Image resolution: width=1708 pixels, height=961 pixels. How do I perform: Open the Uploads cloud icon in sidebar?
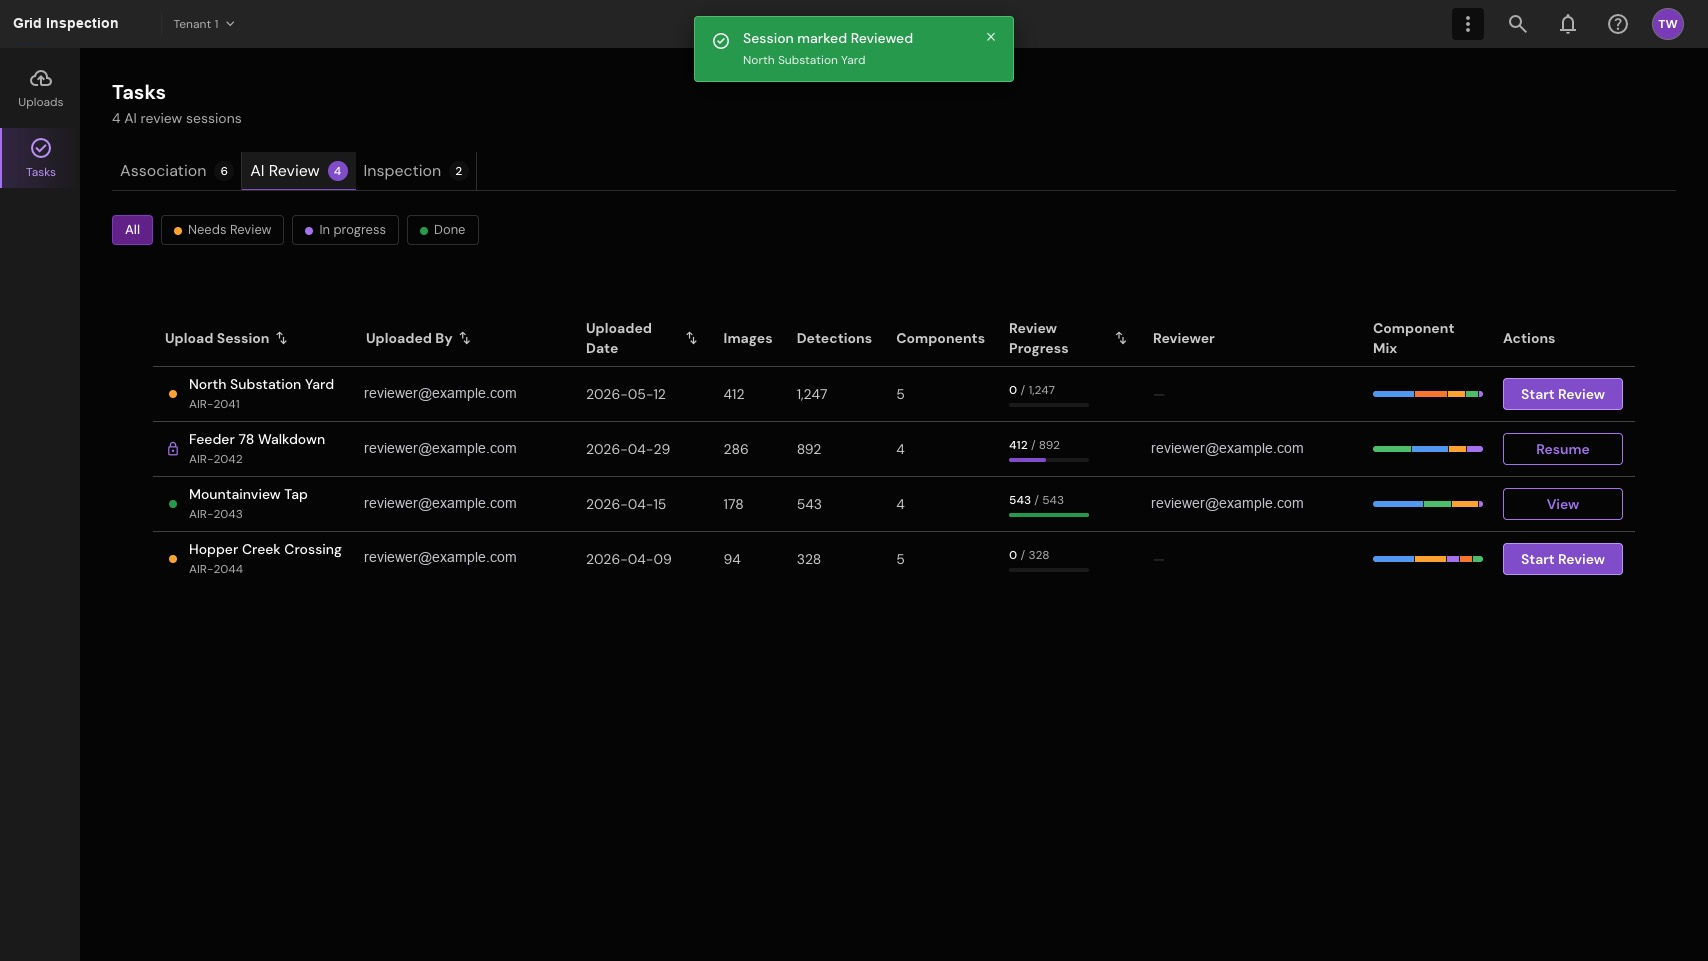pos(40,79)
